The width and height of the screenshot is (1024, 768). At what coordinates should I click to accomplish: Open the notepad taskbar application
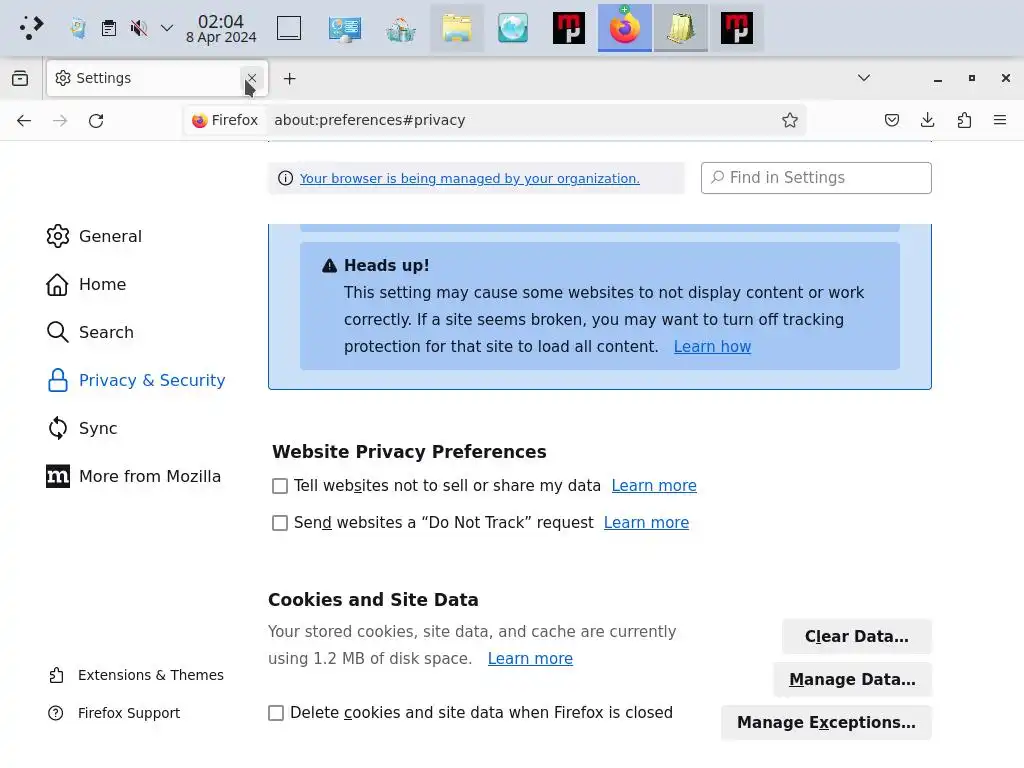click(680, 28)
